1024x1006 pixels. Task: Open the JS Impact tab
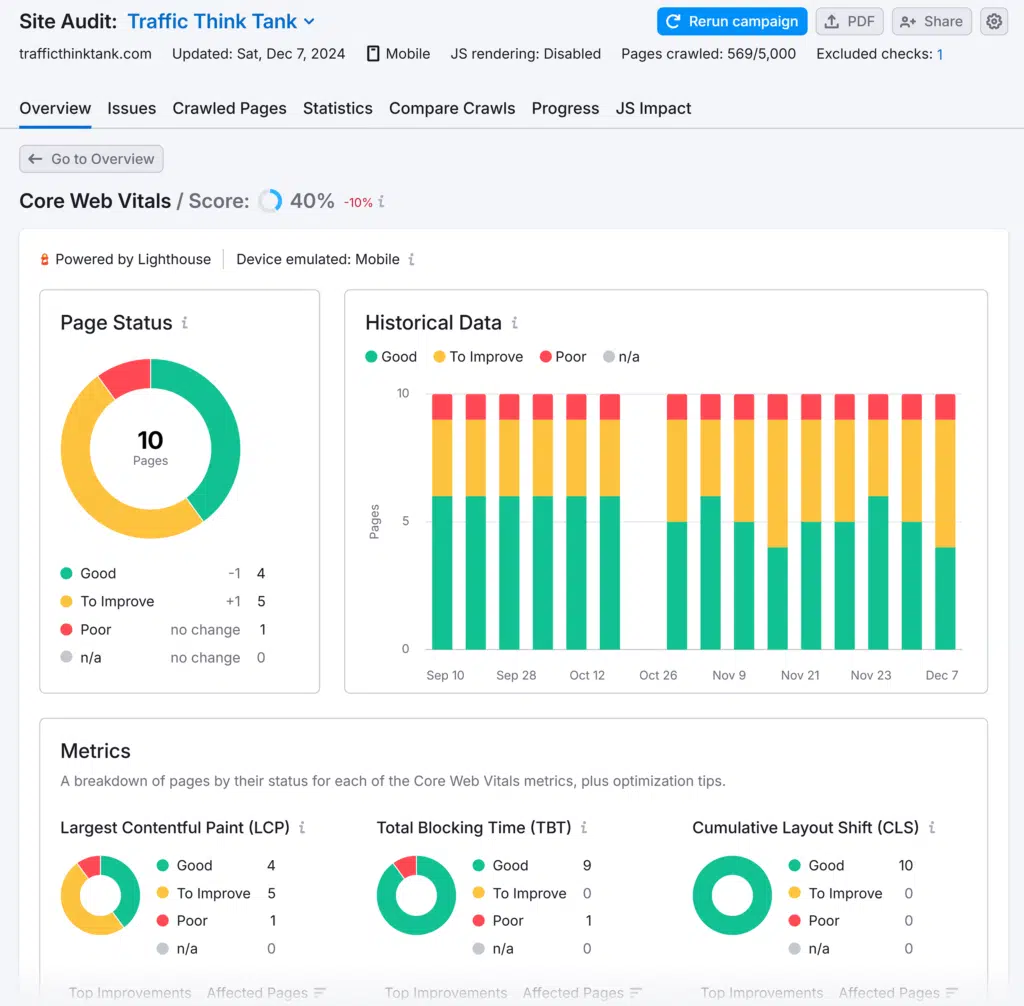[x=653, y=108]
